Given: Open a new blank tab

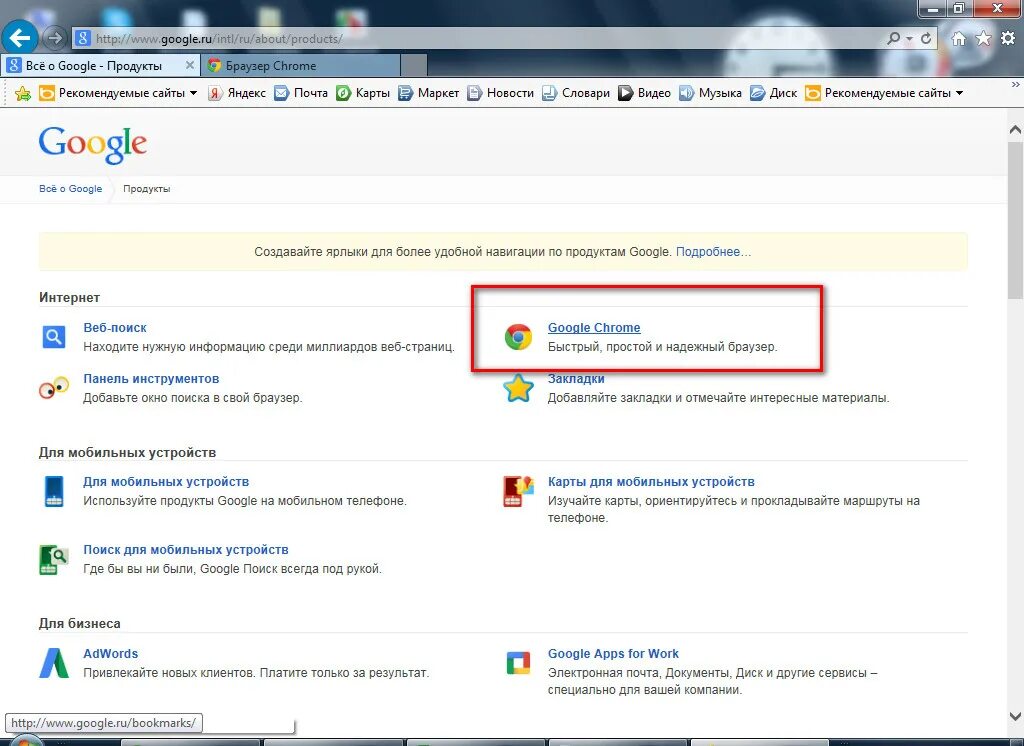Looking at the screenshot, I should coord(413,65).
